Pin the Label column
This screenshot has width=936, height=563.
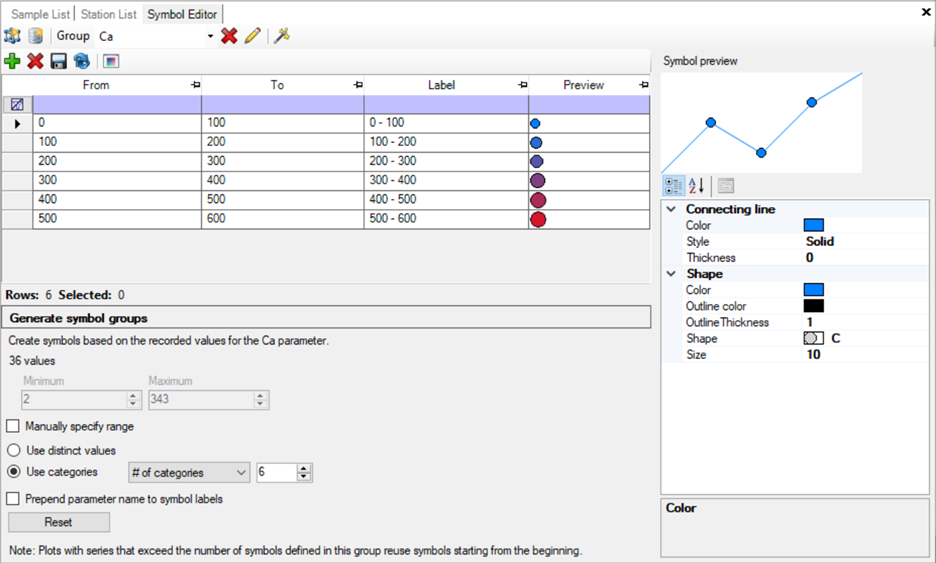pos(522,85)
